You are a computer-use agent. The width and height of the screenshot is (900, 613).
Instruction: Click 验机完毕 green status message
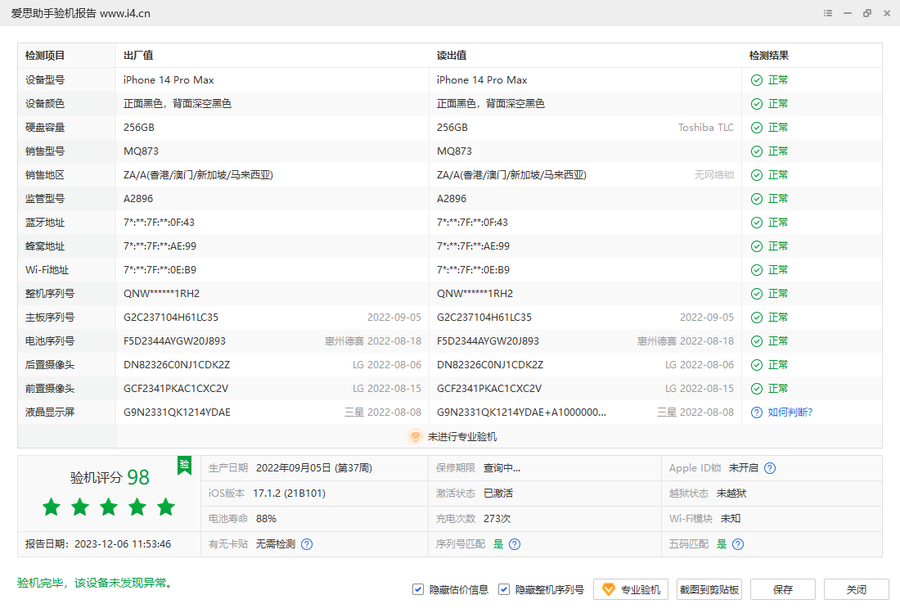95,583
